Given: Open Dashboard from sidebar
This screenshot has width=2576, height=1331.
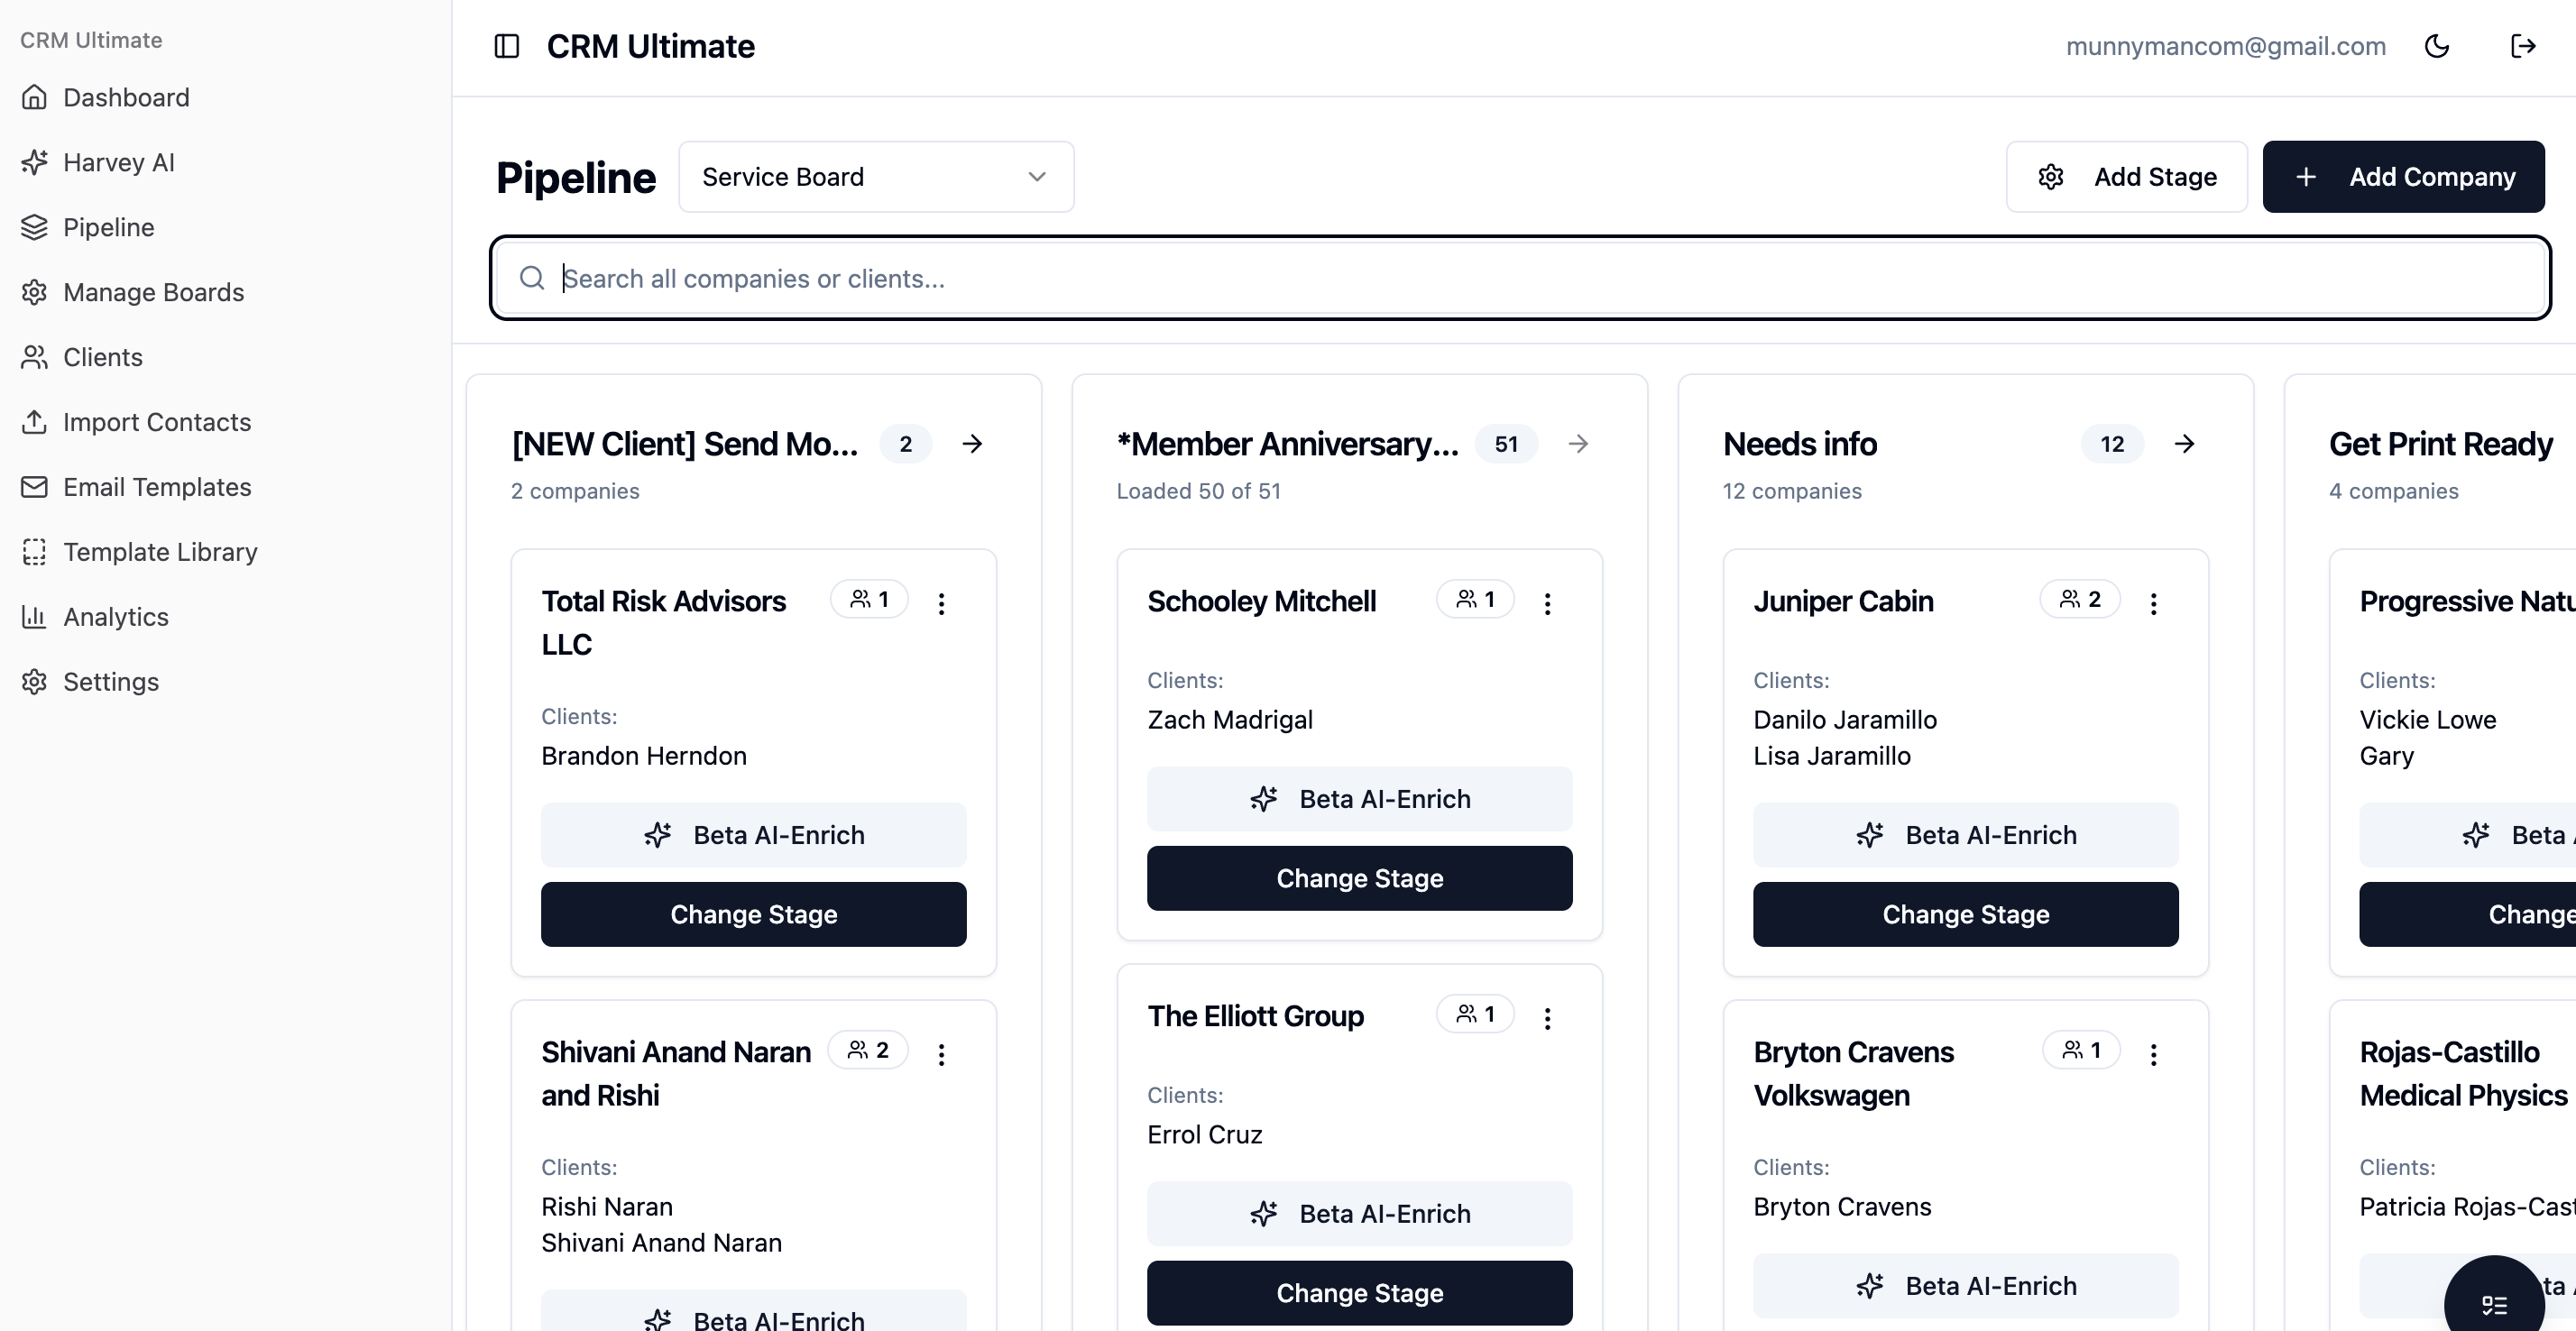Looking at the screenshot, I should point(126,97).
